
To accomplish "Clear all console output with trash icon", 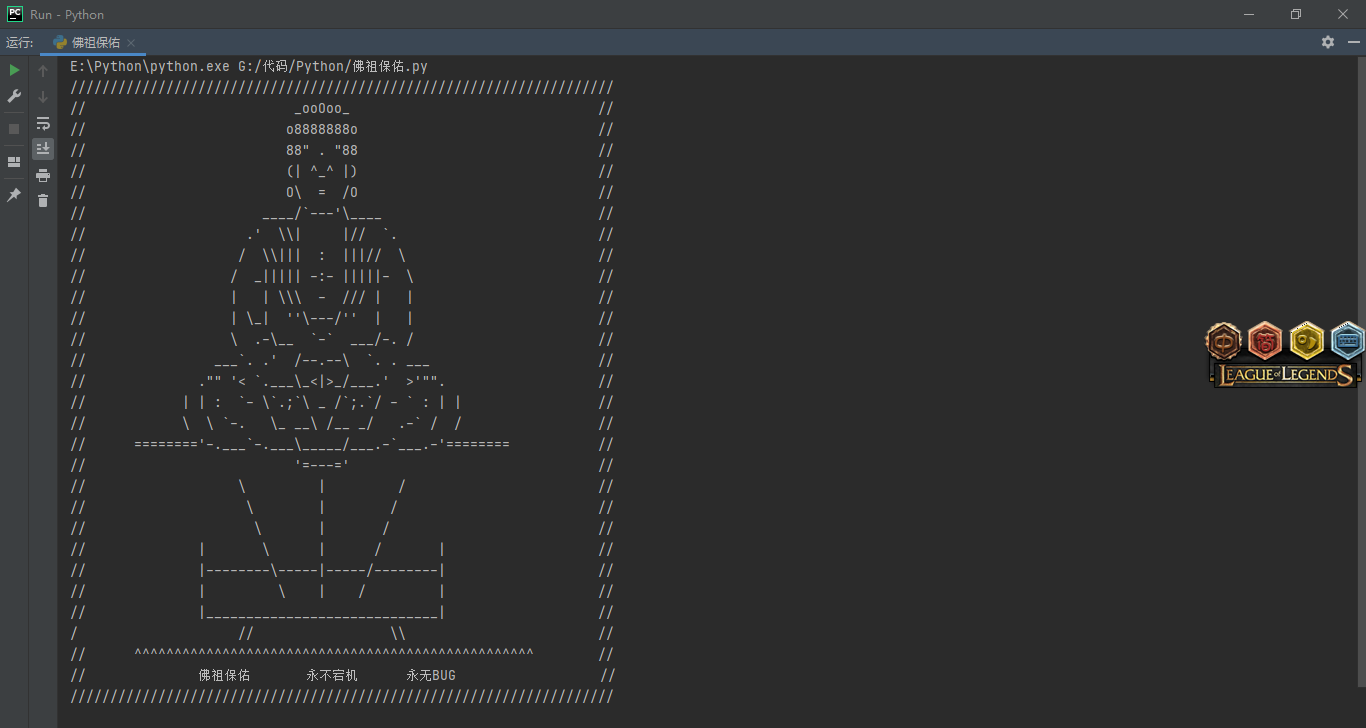I will coord(43,201).
